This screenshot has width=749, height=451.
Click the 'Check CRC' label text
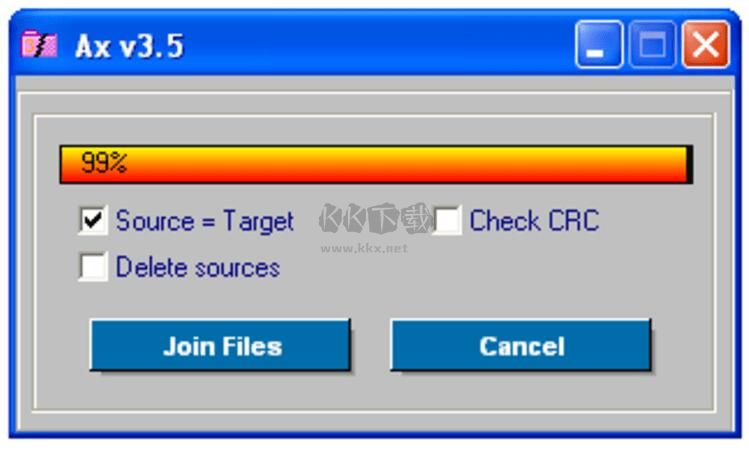pos(534,221)
